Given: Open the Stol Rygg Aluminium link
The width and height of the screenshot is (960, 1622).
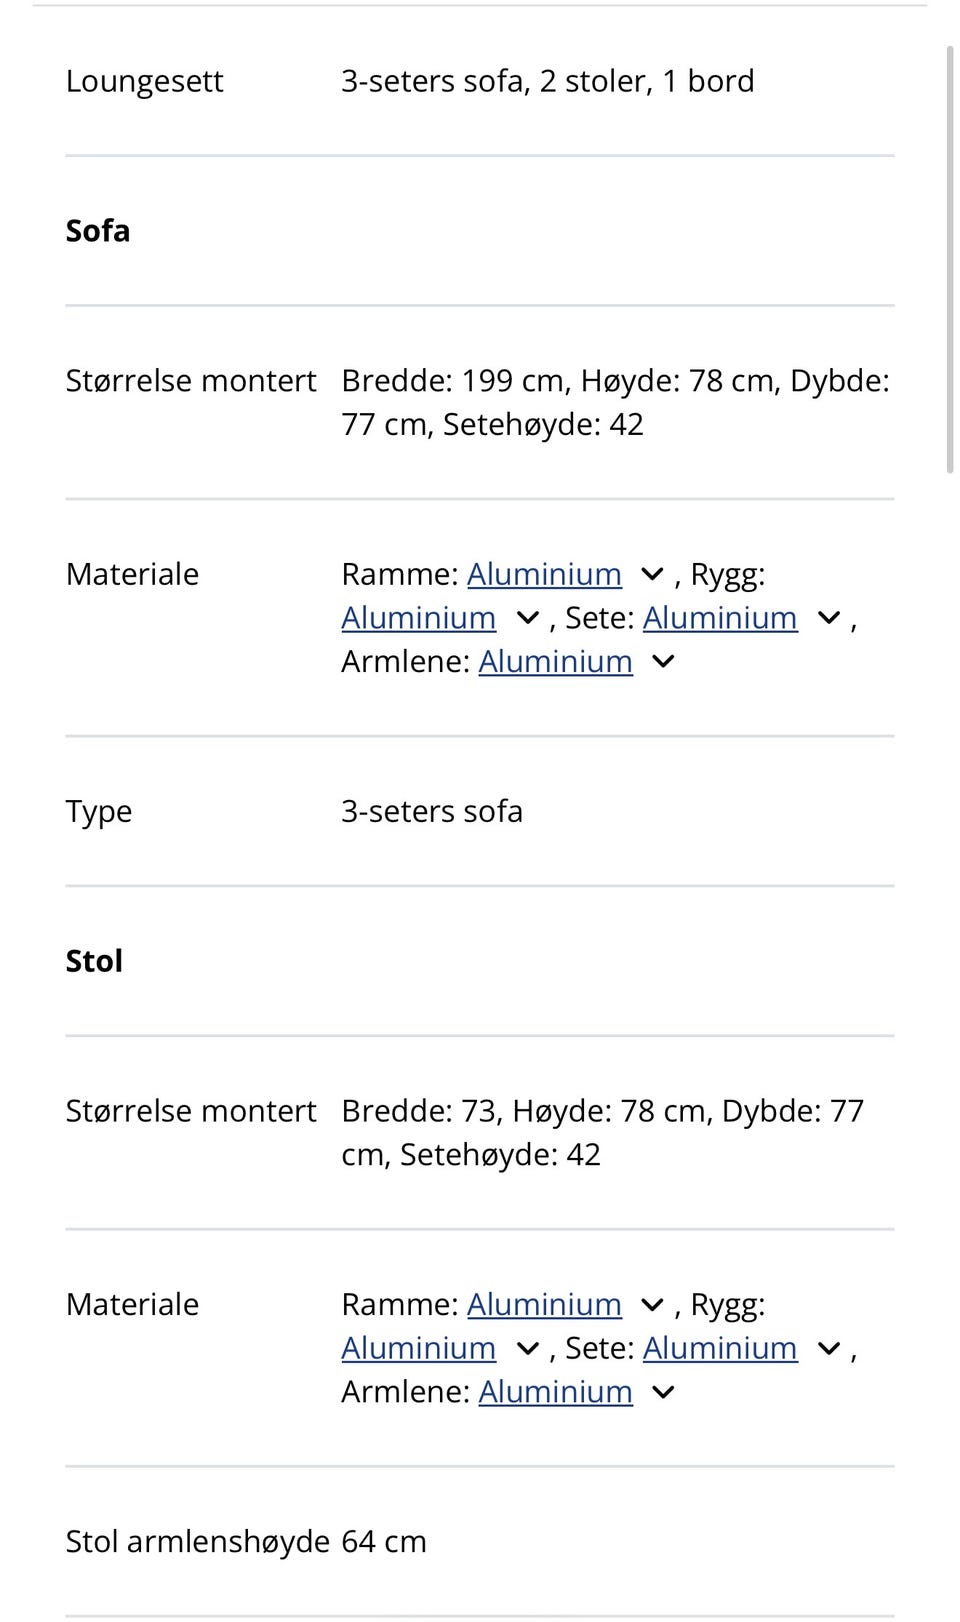Looking at the screenshot, I should (x=418, y=1348).
